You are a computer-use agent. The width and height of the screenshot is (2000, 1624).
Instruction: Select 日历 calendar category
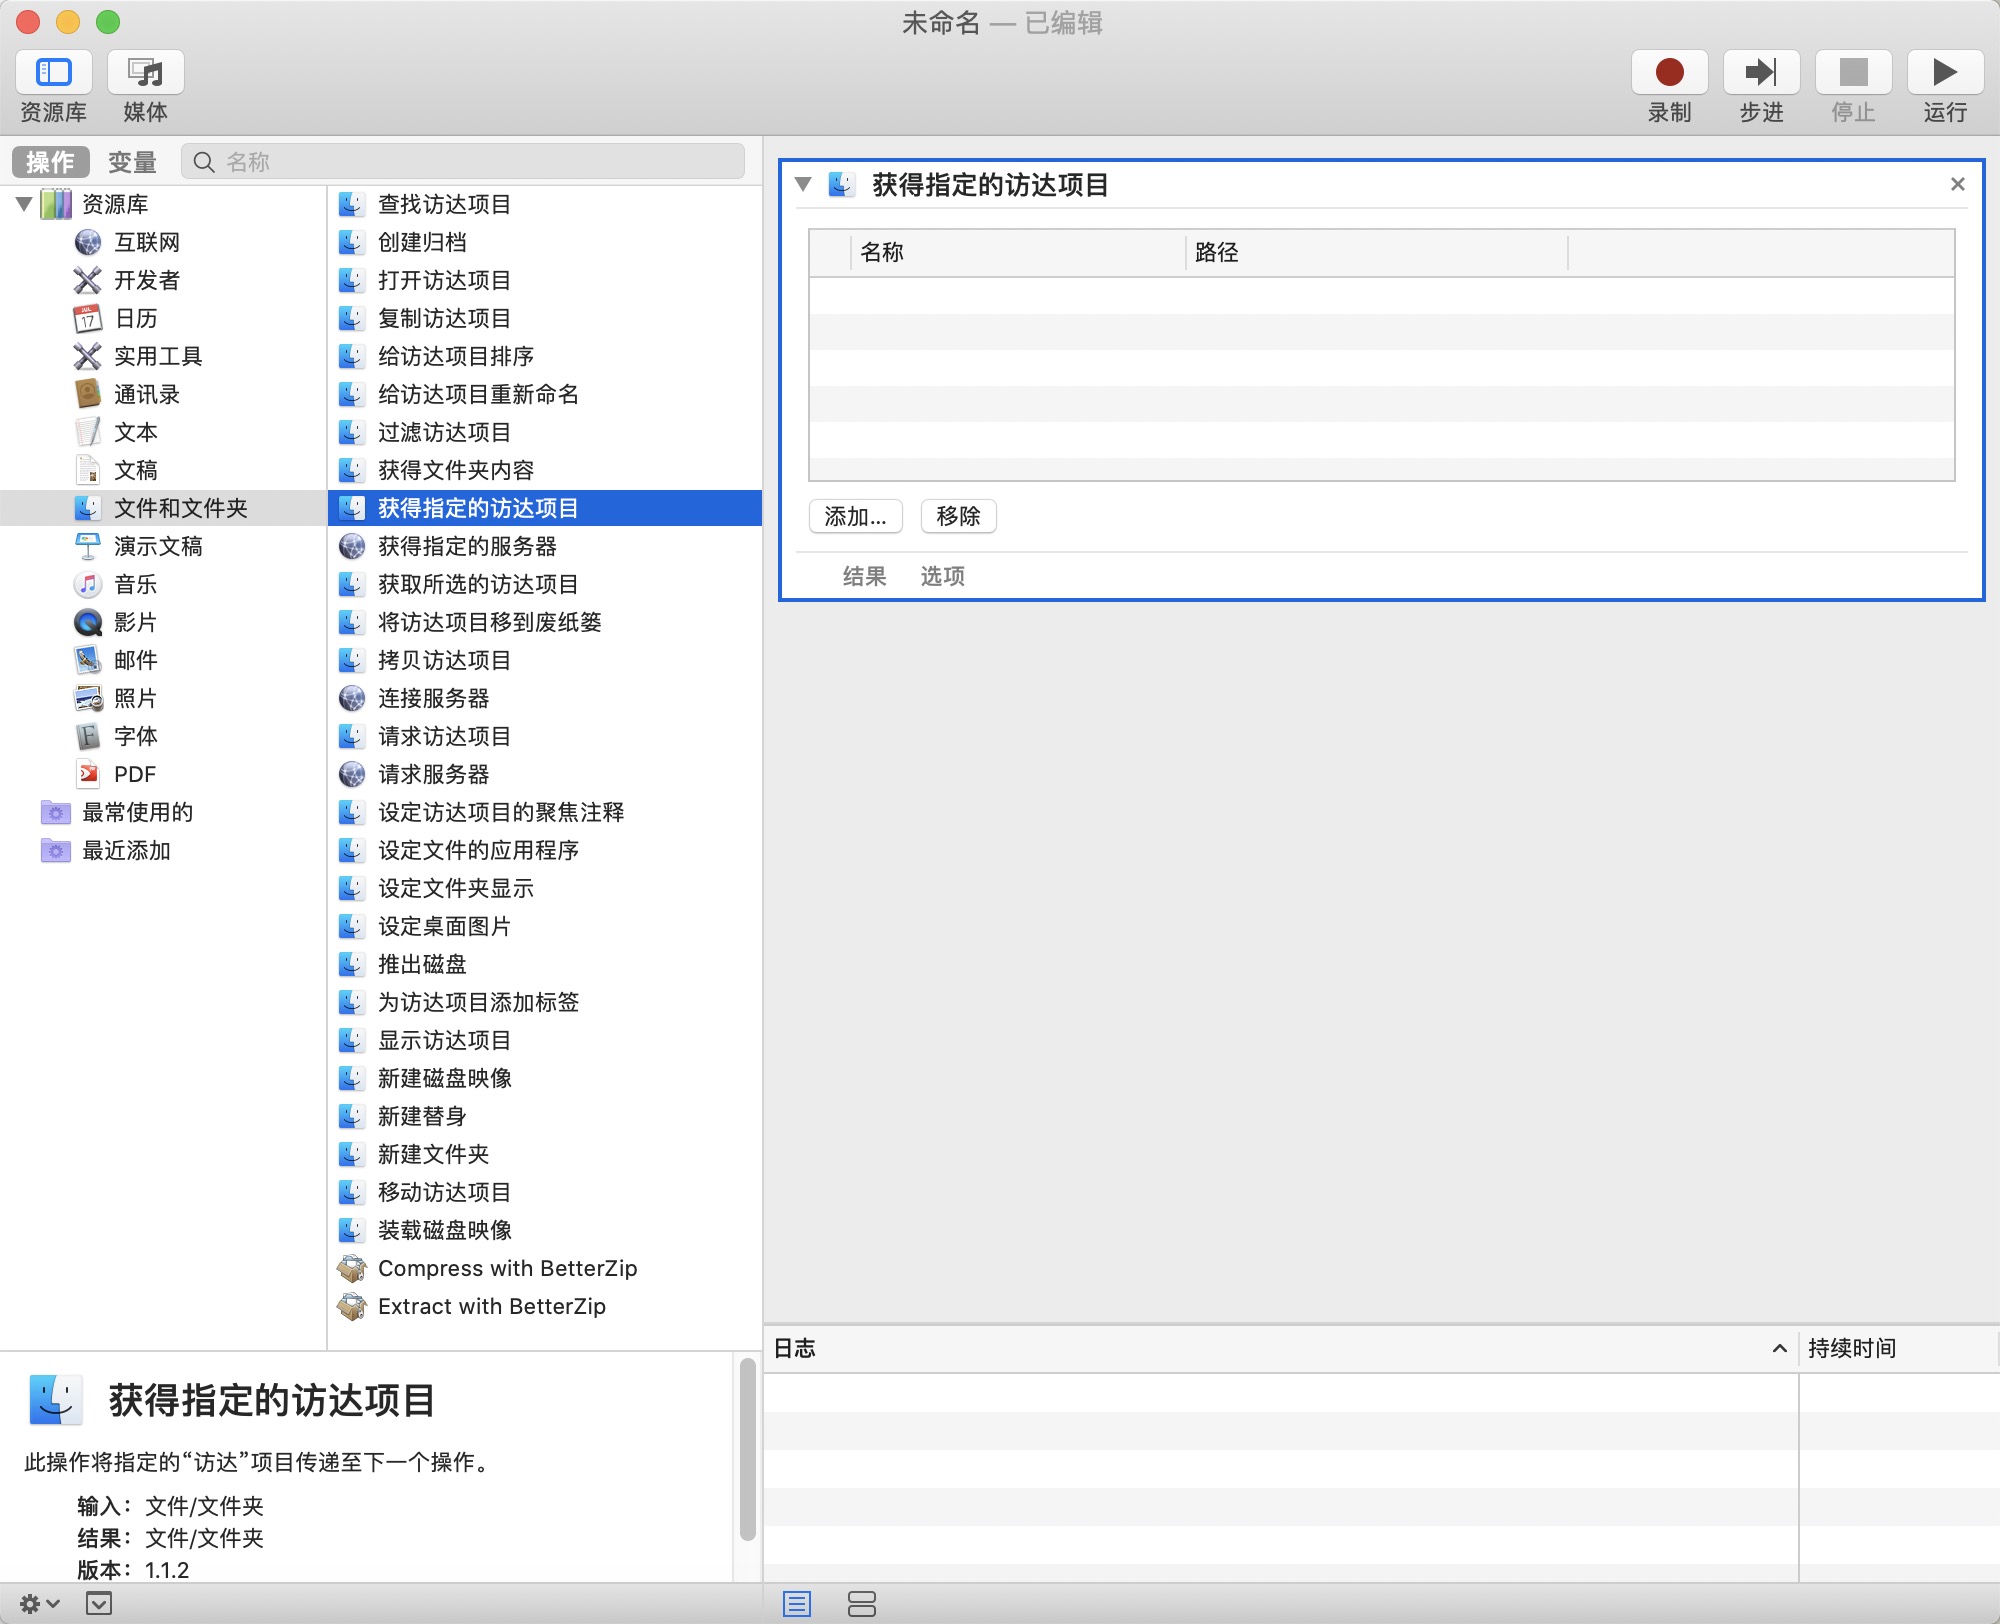click(136, 318)
